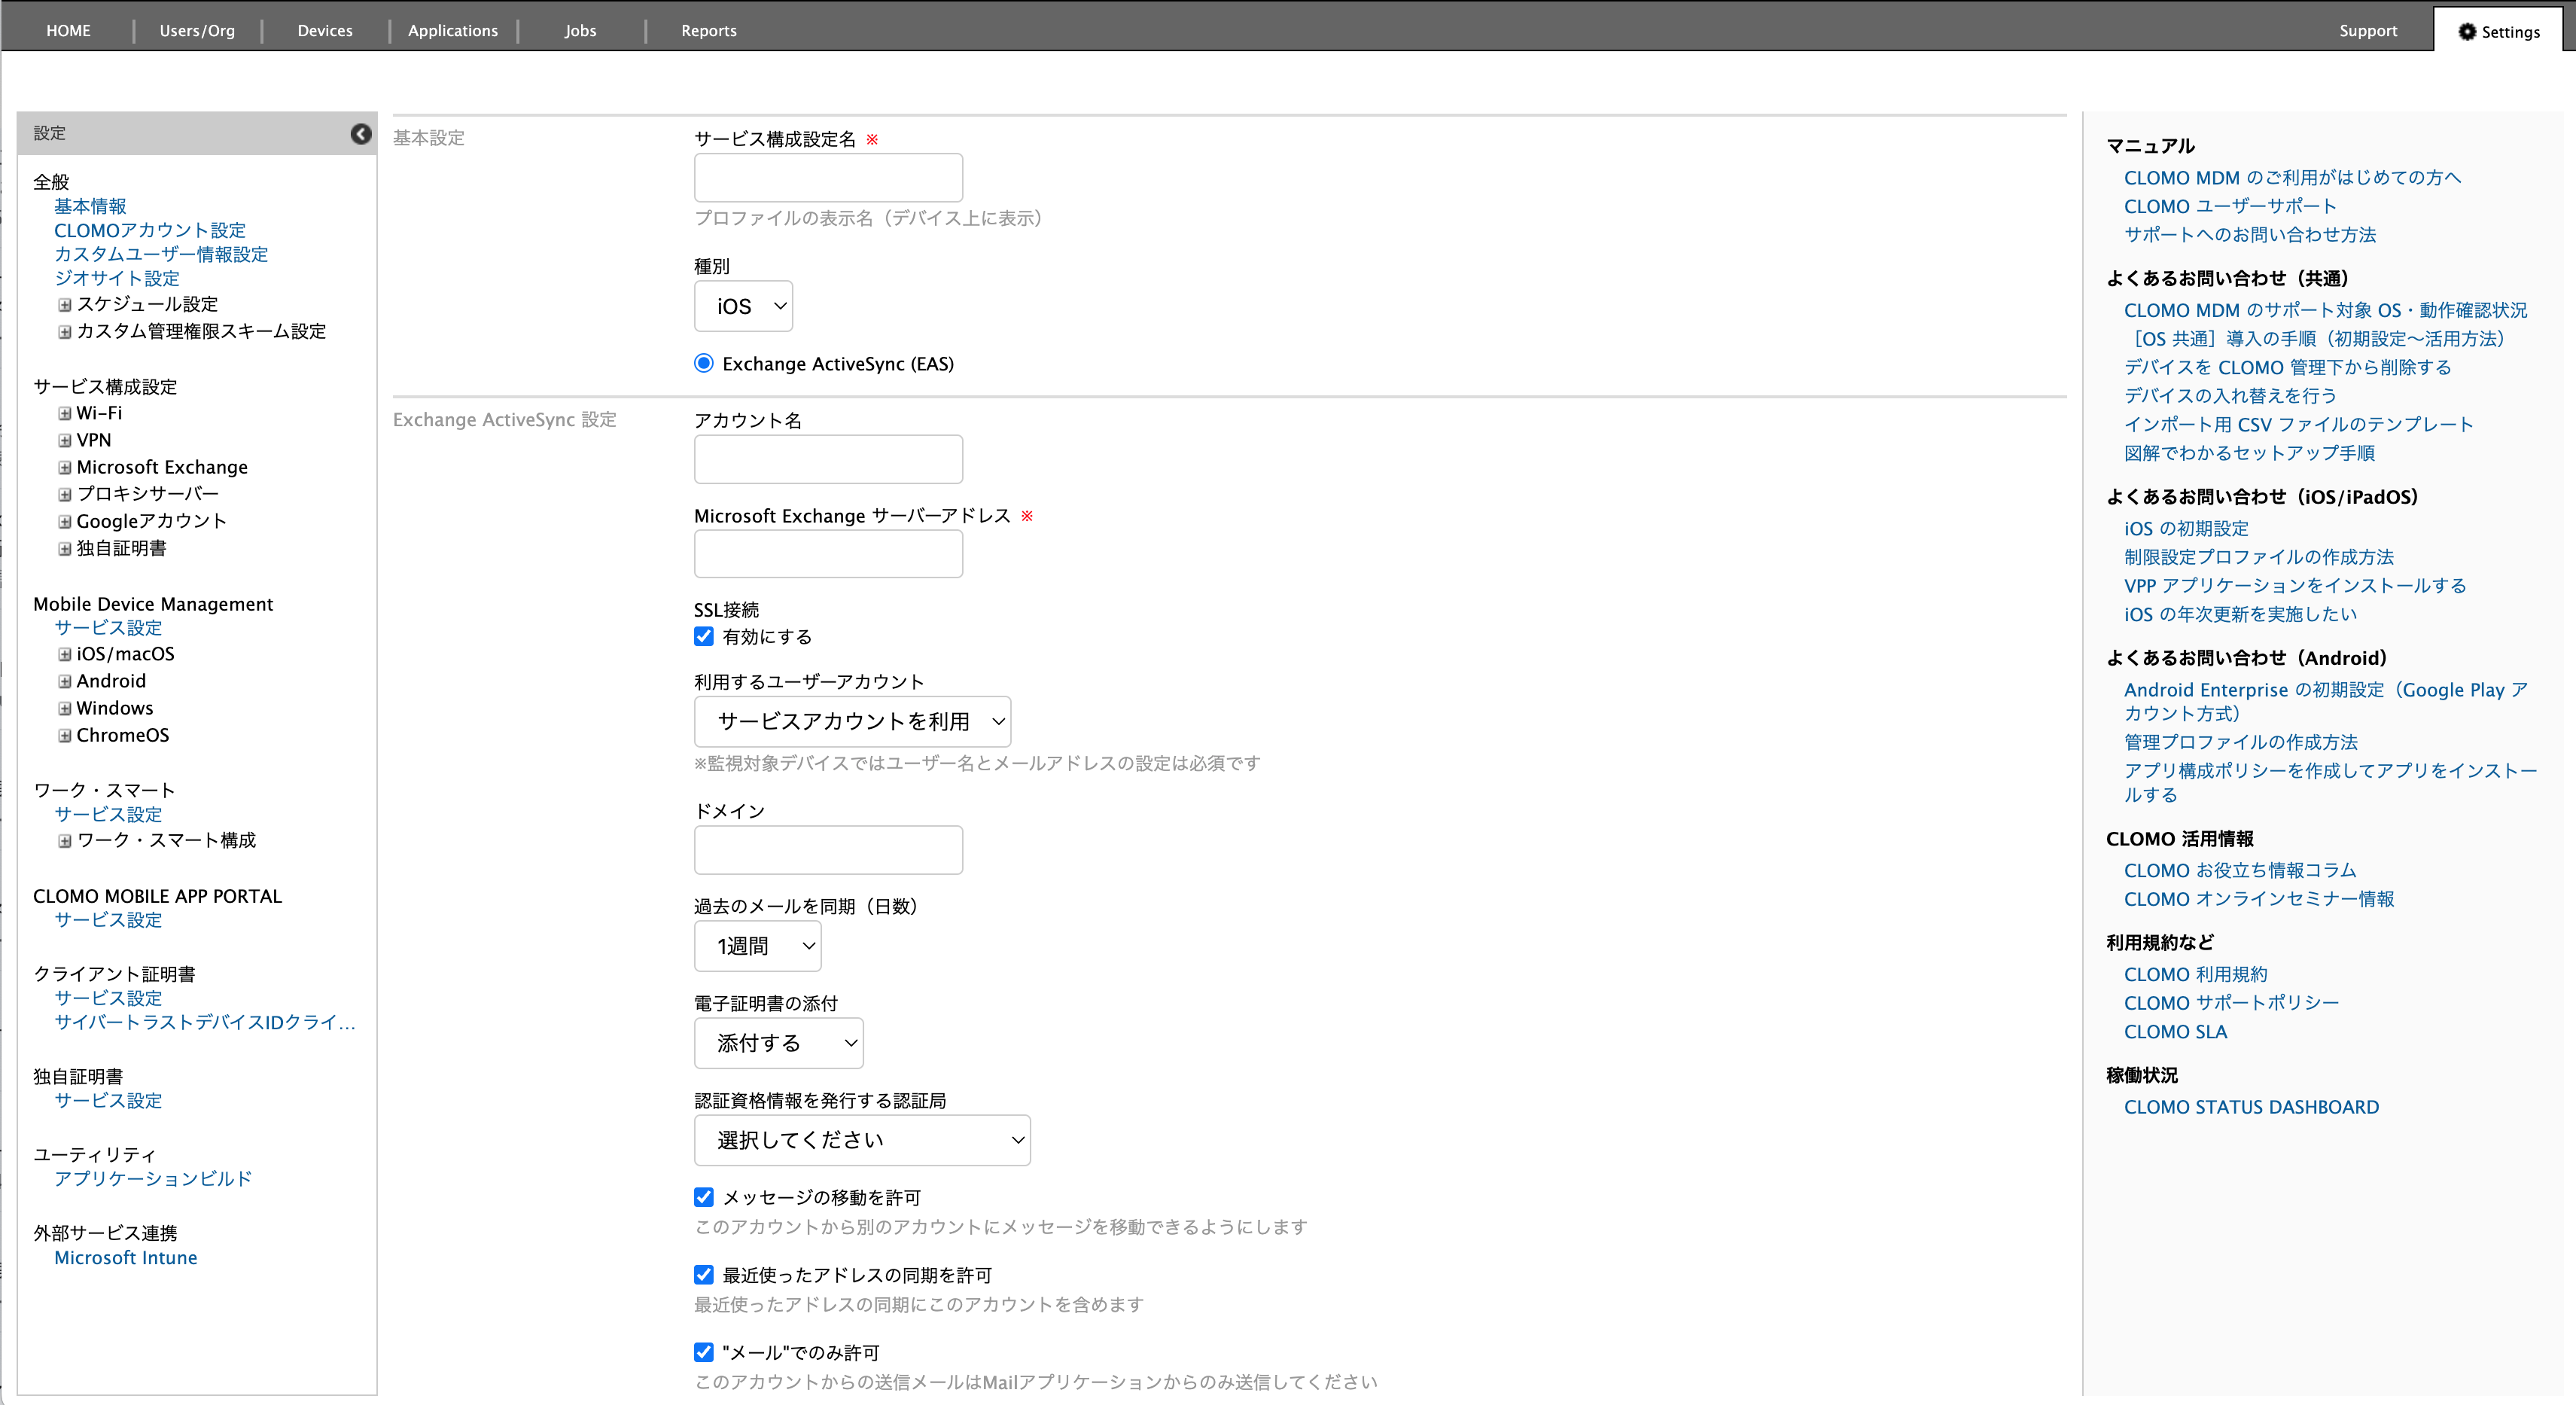
Task: Open the Reports menu
Action: pos(708,31)
